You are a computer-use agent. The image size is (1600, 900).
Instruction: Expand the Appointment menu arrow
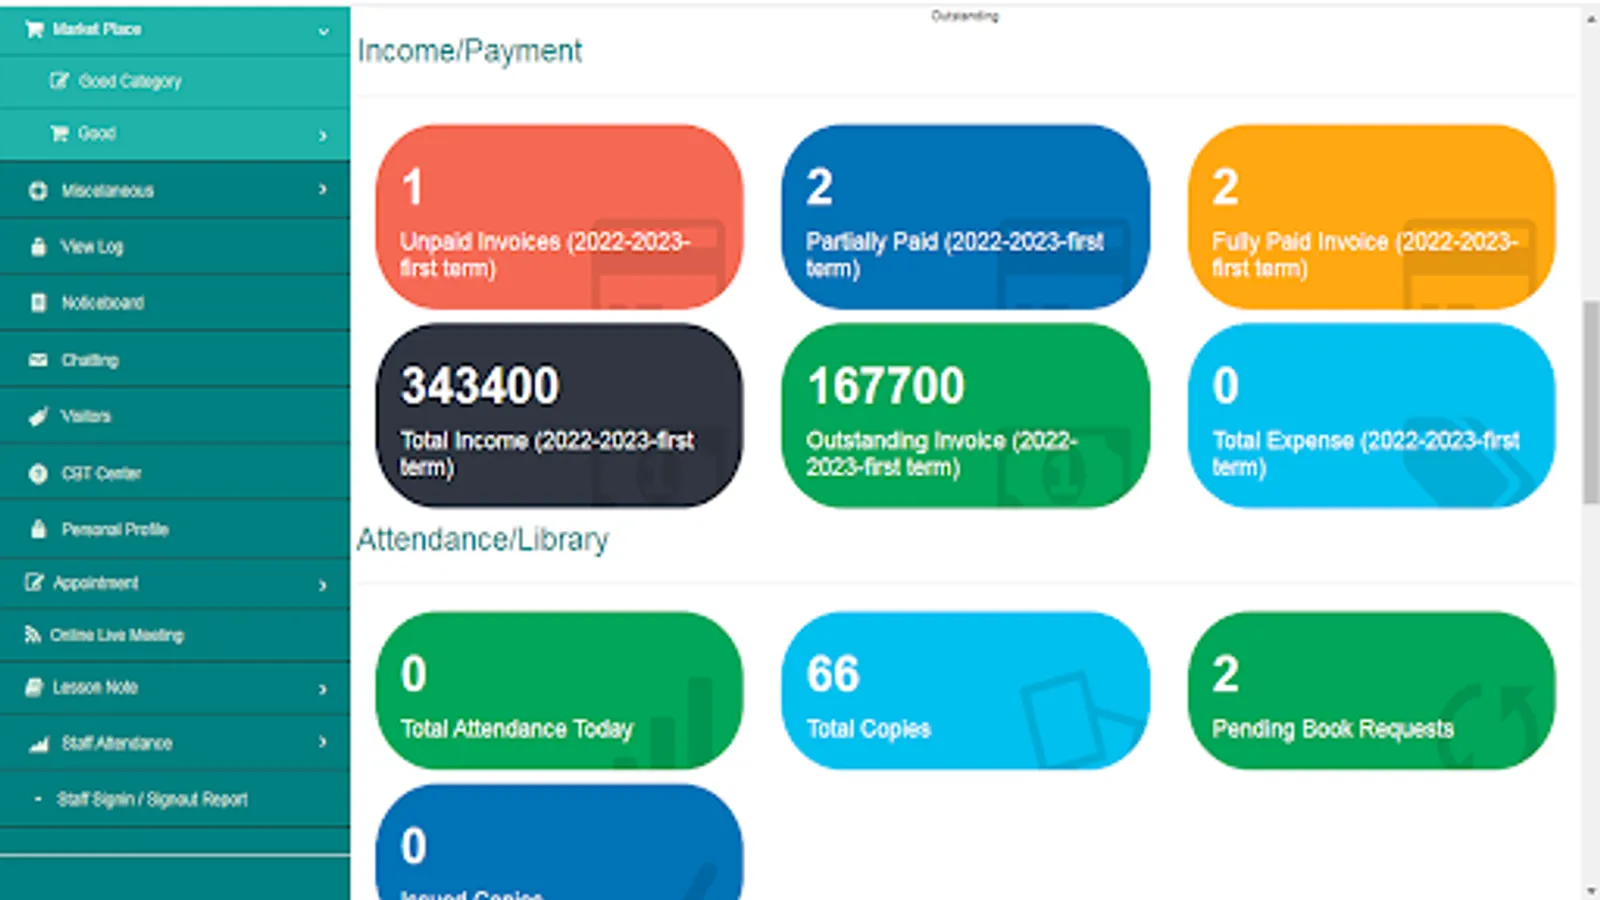(x=323, y=585)
